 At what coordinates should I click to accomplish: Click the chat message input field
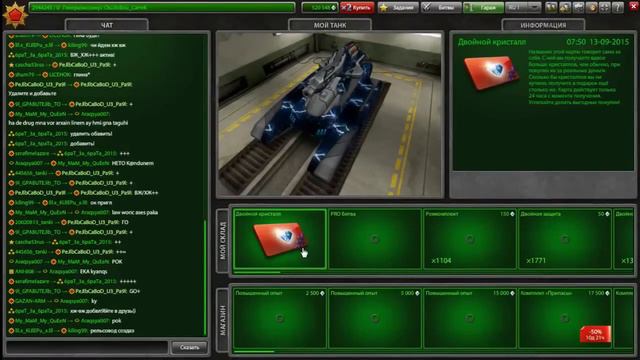pyautogui.click(x=87, y=347)
